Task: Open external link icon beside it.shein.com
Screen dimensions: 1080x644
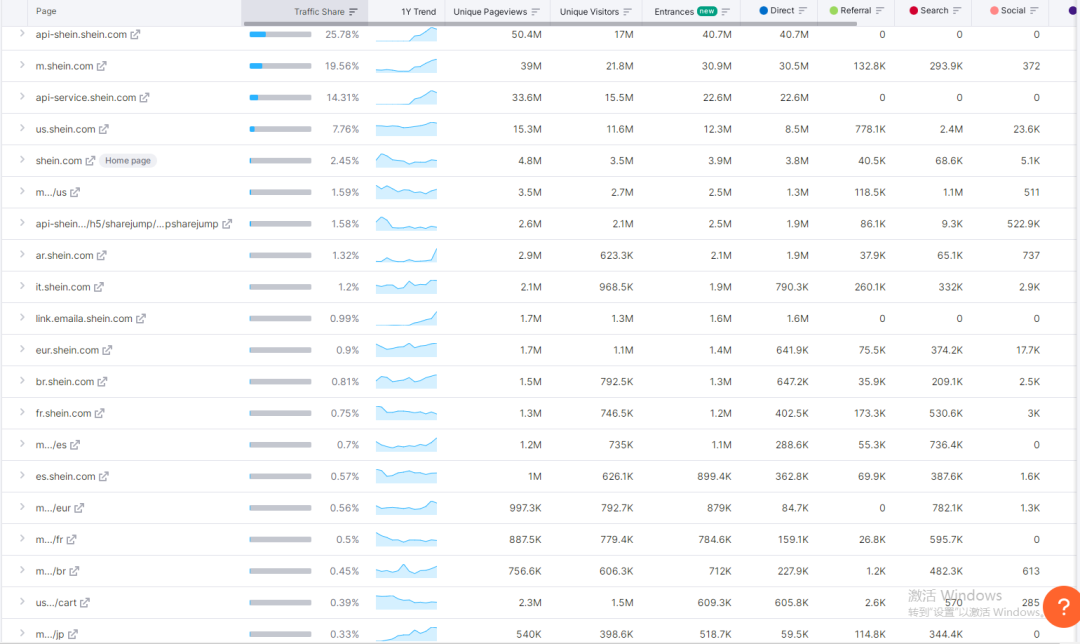Action: pos(98,287)
